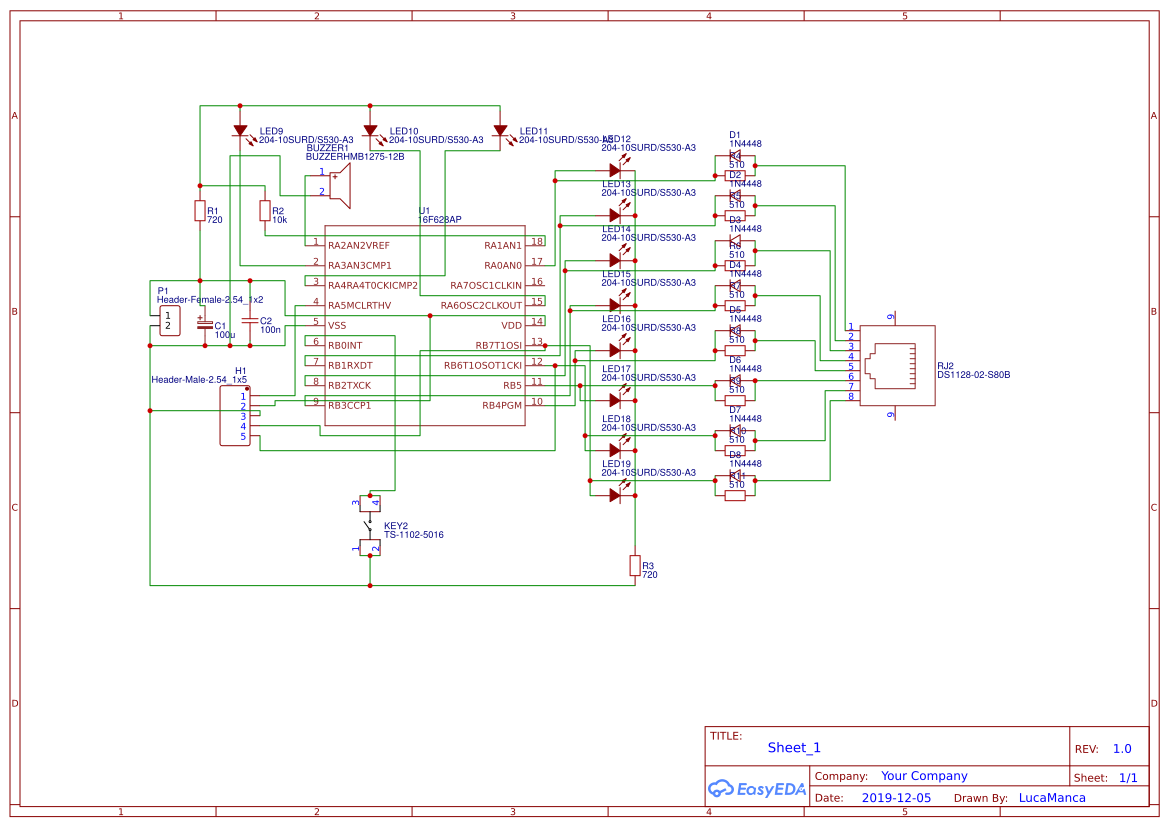The height and width of the screenshot is (827, 1170).
Task: Click the Sheet_1 title text
Action: 794,748
